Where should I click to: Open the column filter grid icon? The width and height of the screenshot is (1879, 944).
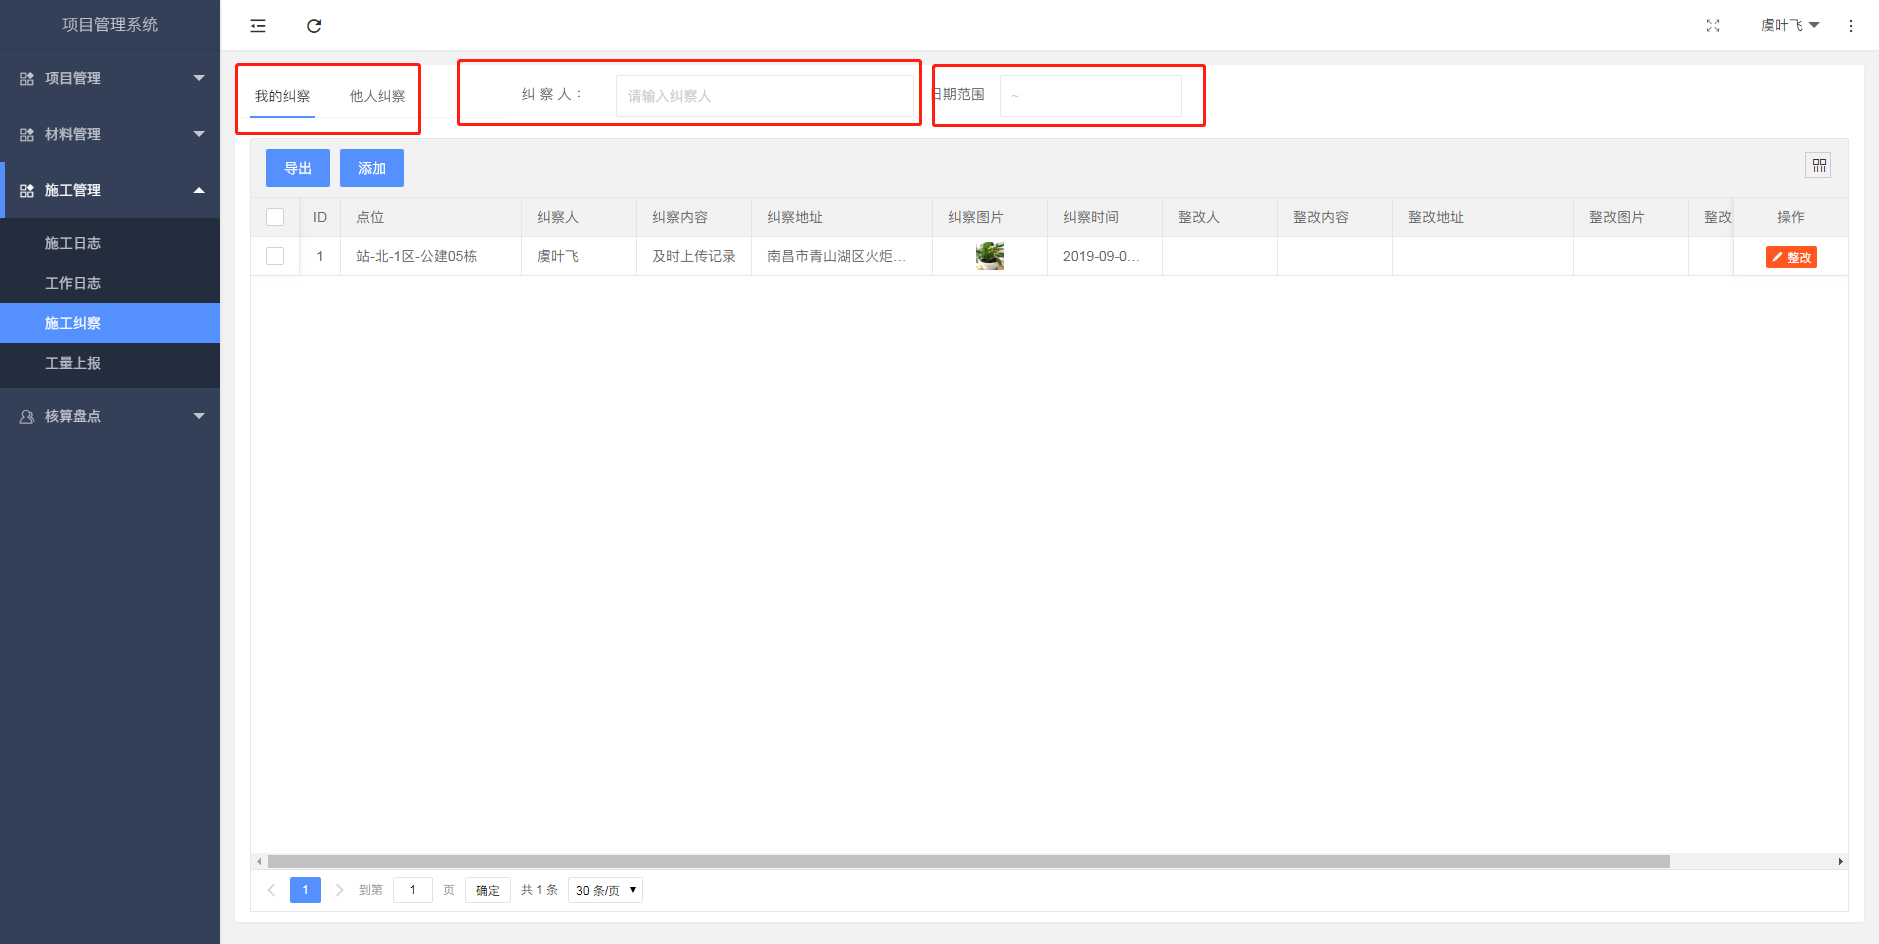(x=1819, y=165)
